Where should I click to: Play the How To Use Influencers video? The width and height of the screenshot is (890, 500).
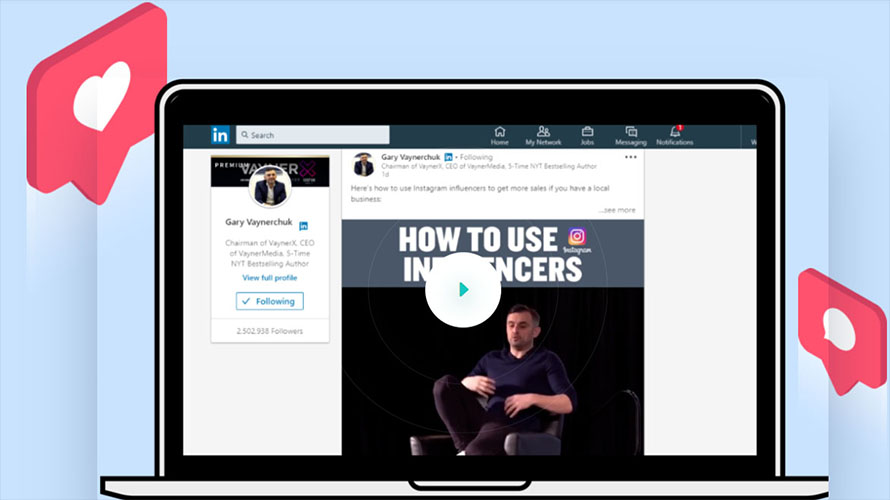463,289
